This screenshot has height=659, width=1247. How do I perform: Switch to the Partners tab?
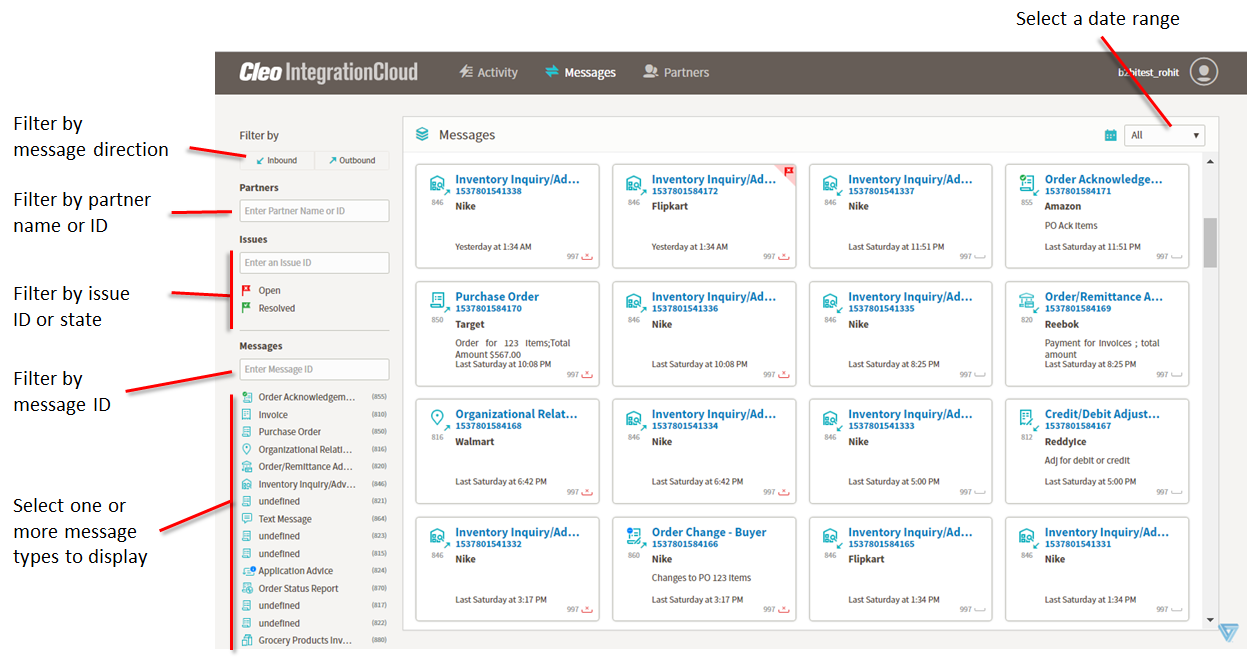click(676, 72)
